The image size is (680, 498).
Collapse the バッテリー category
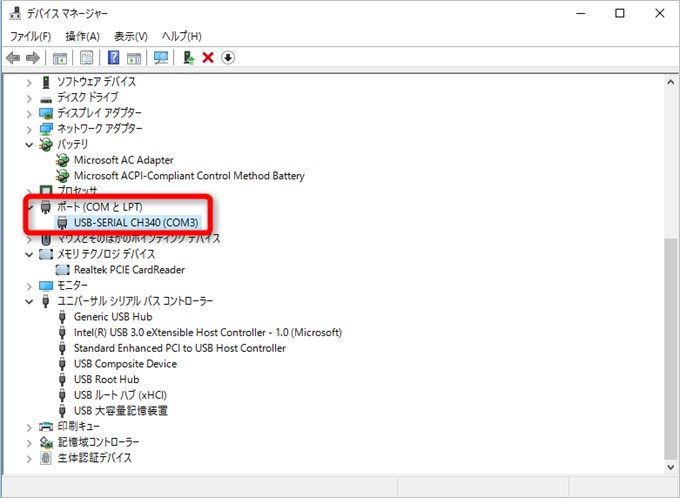29,144
